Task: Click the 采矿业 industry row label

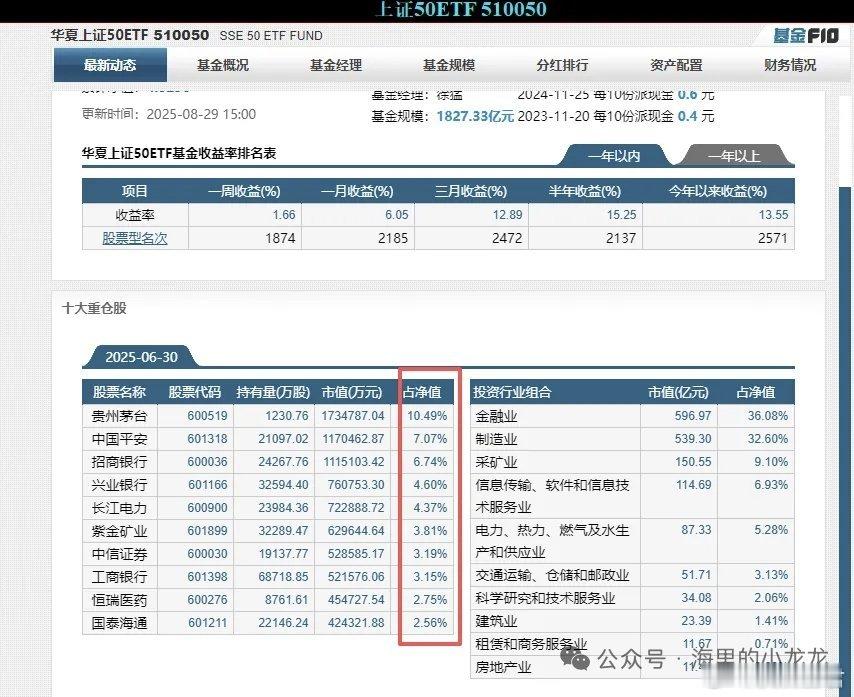Action: coord(496,462)
